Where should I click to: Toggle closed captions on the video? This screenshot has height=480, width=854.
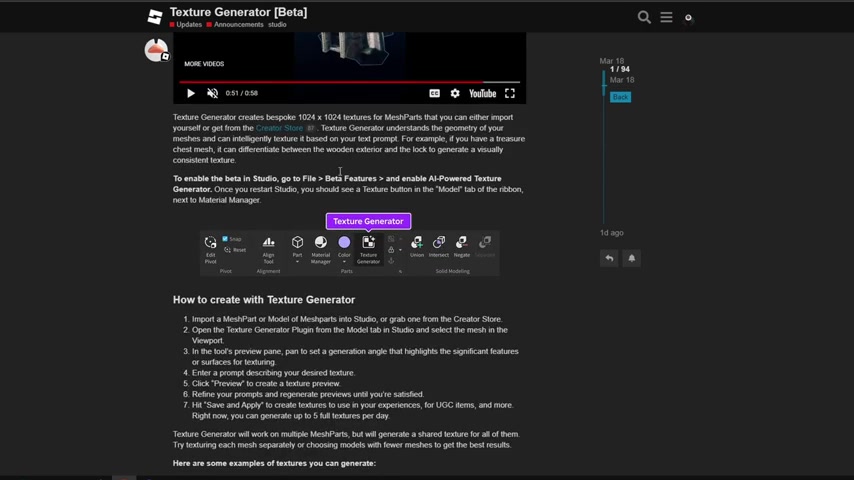(x=434, y=93)
